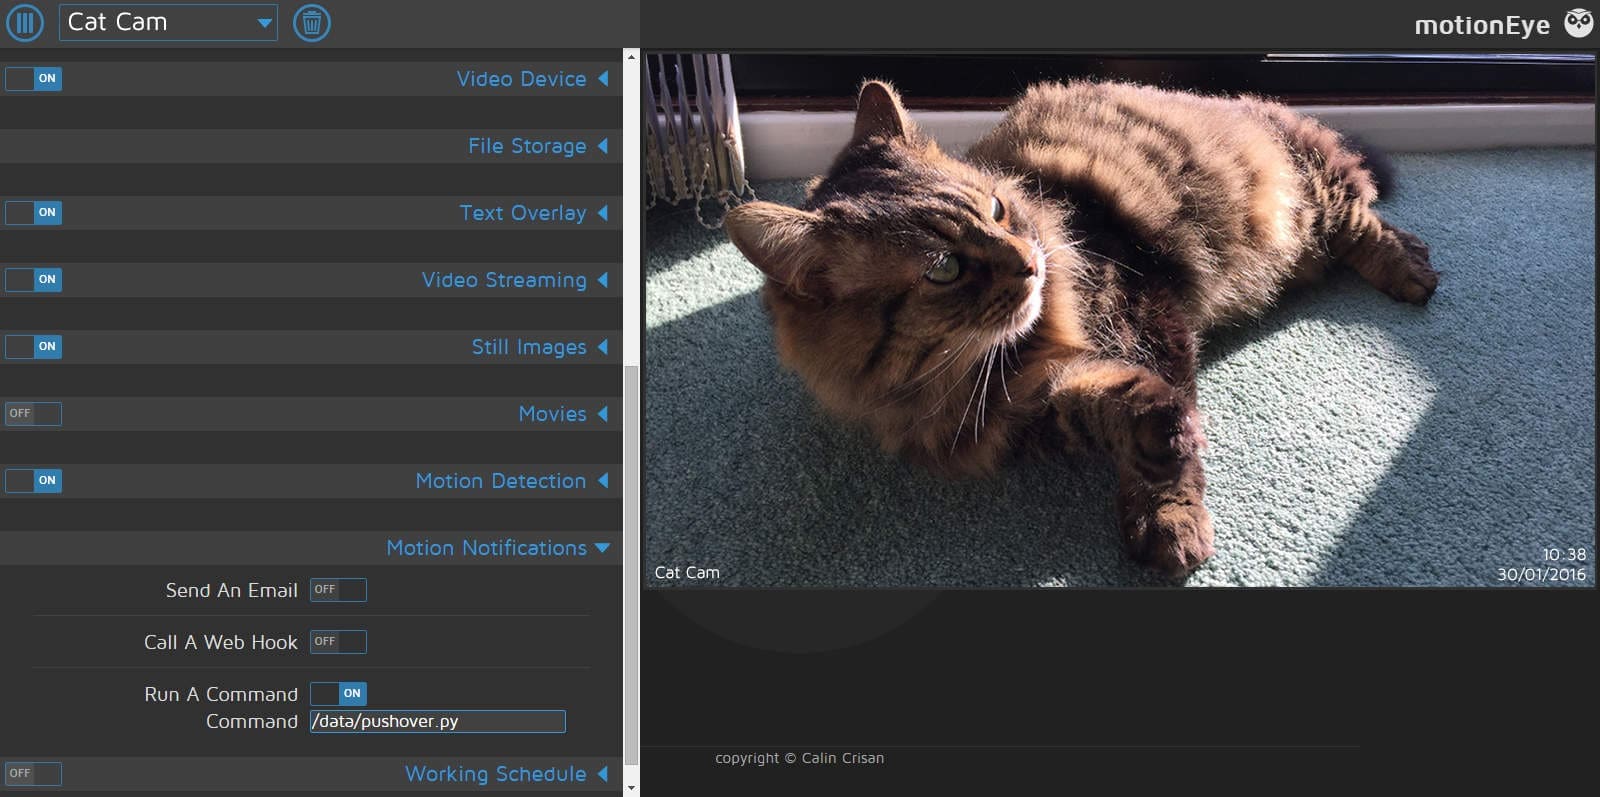
Task: Open the Cat Cam camera dropdown
Action: click(x=168, y=22)
